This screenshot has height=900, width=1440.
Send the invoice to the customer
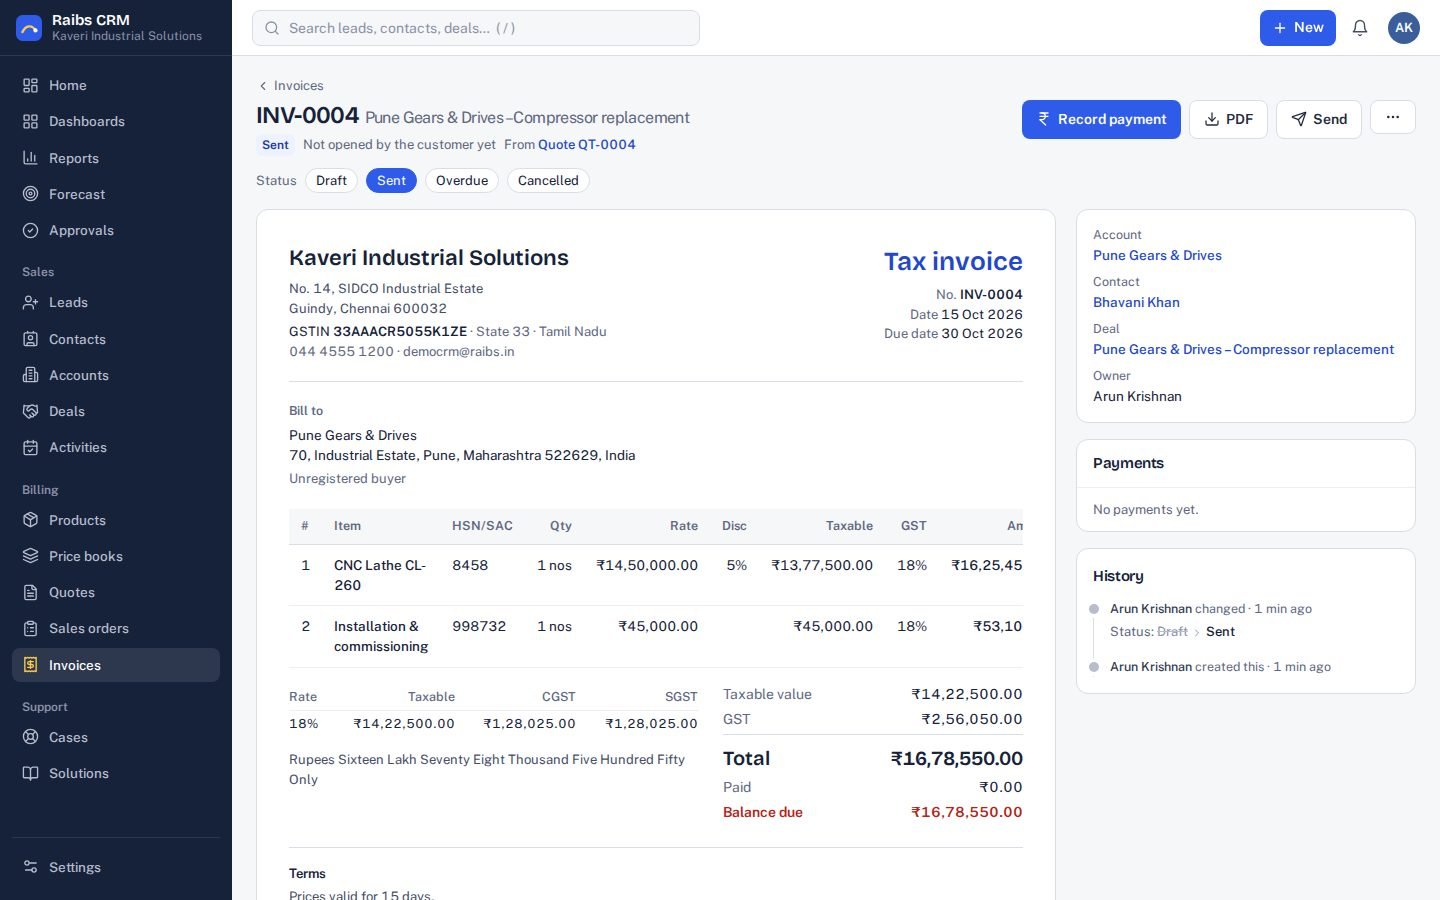(x=1318, y=119)
